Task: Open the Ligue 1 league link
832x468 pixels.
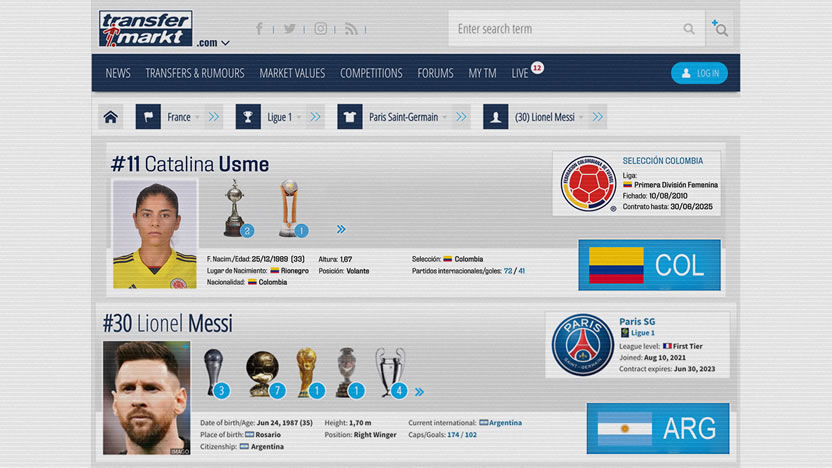Action: [642, 333]
